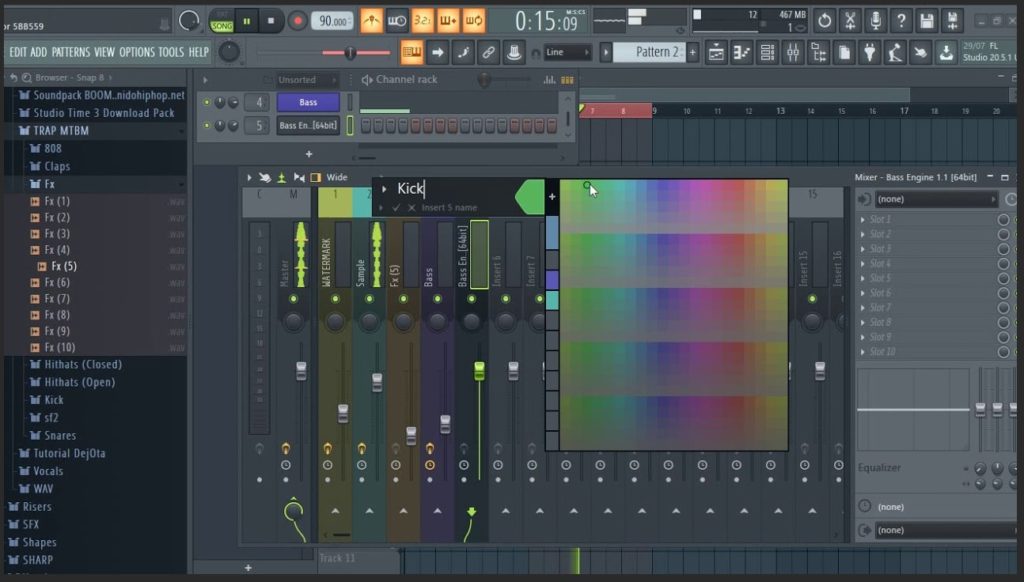Select the Bass En..[64bit] channel button

308,125
